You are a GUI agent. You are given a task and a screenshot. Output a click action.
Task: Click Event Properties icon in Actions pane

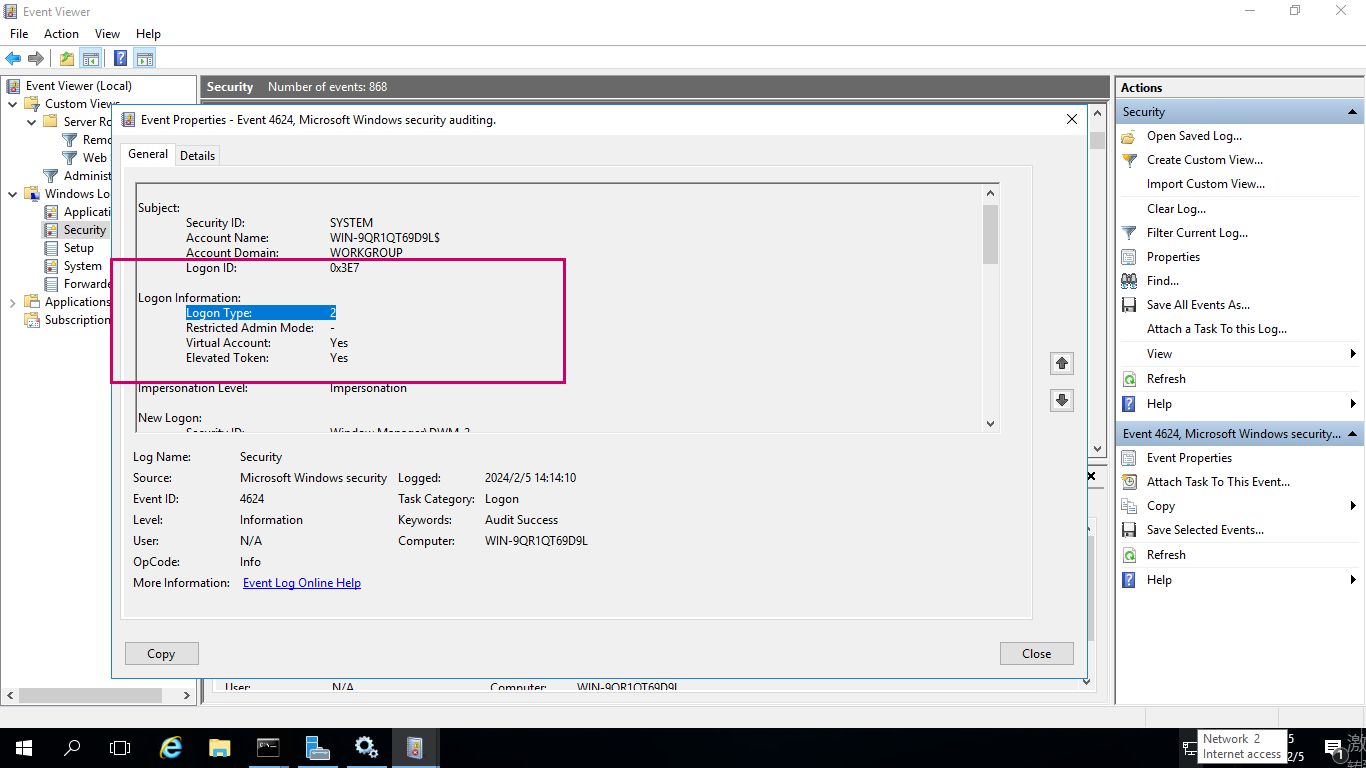[x=1129, y=458]
